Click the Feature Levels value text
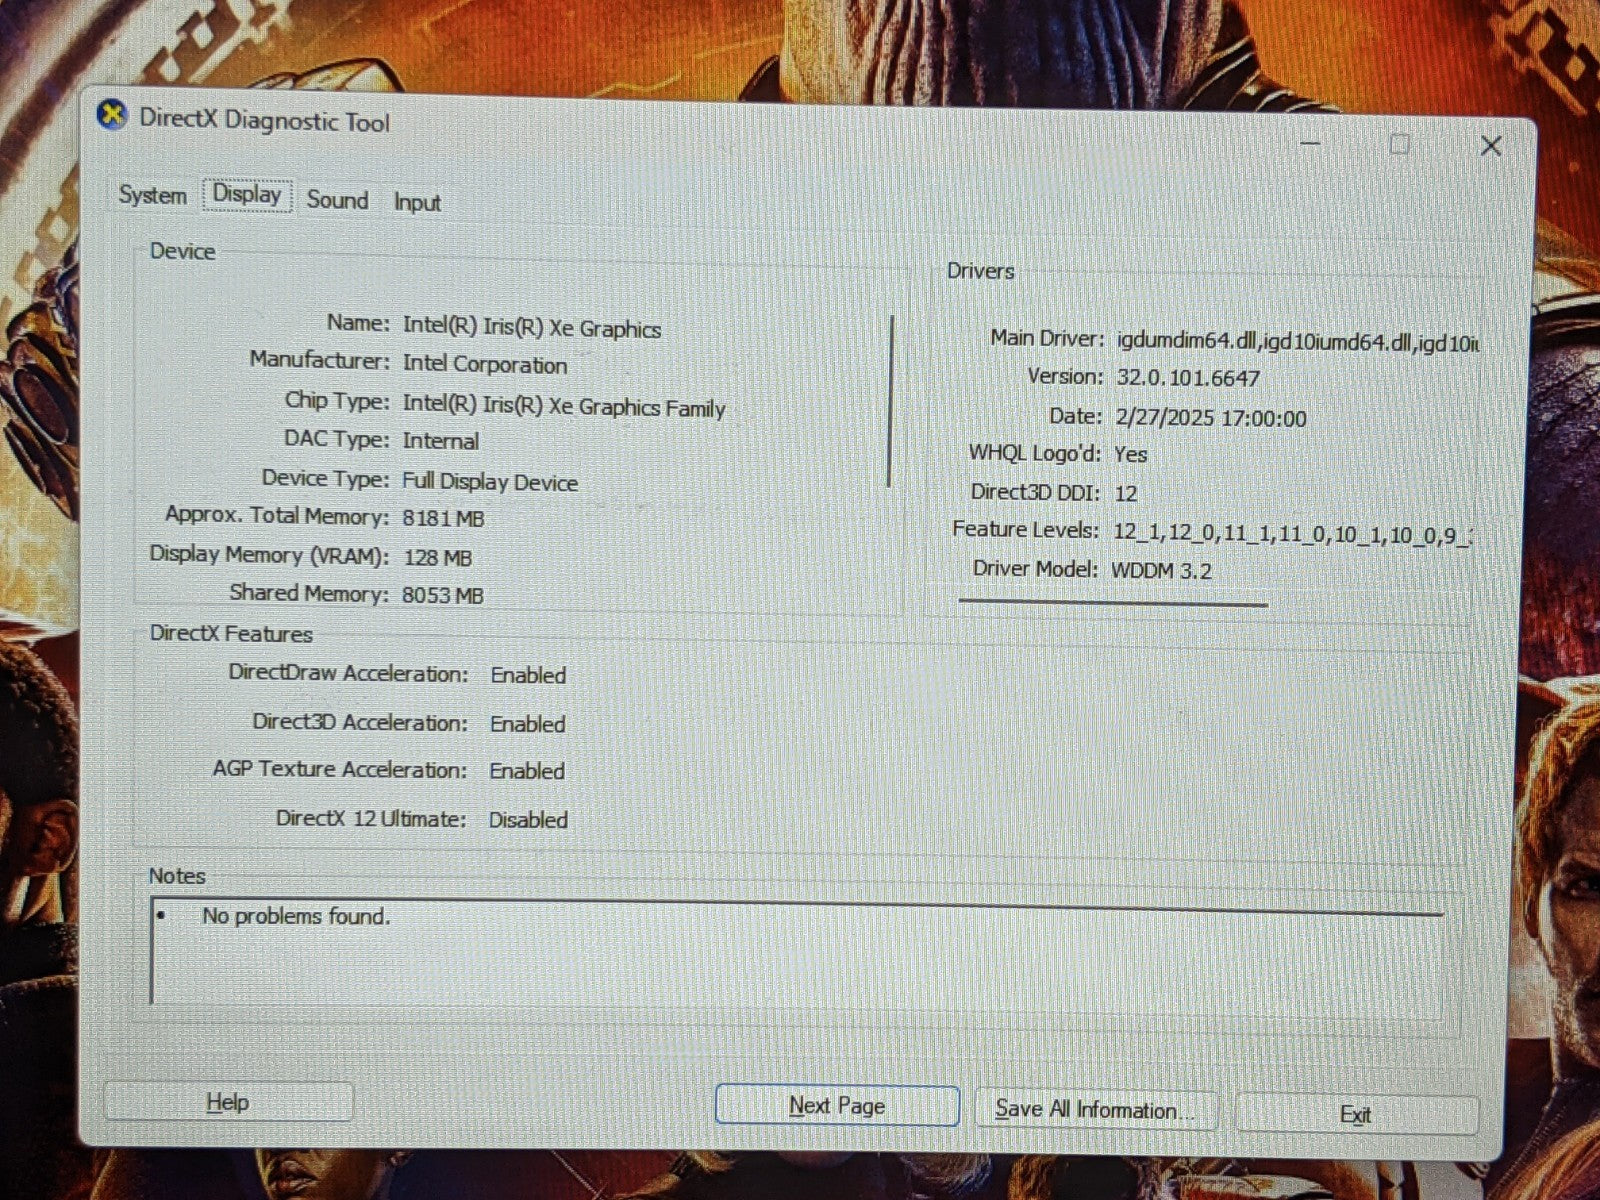The height and width of the screenshot is (1200, 1600). 1292,534
